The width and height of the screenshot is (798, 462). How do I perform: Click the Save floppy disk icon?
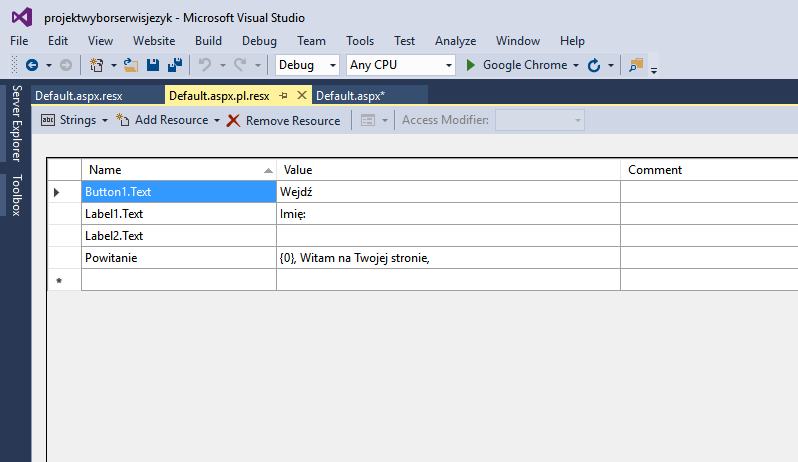(153, 65)
